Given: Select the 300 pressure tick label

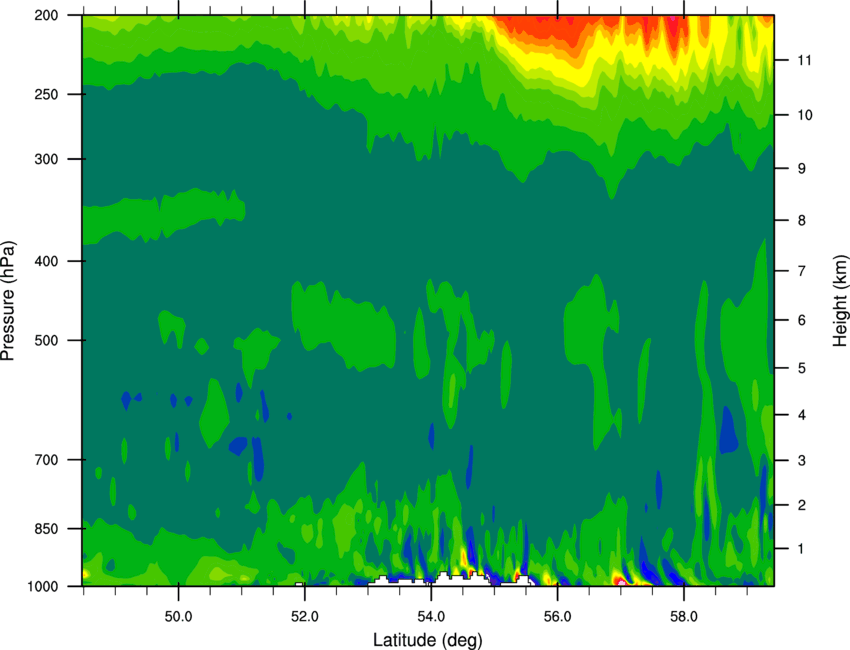Looking at the screenshot, I should point(46,159).
